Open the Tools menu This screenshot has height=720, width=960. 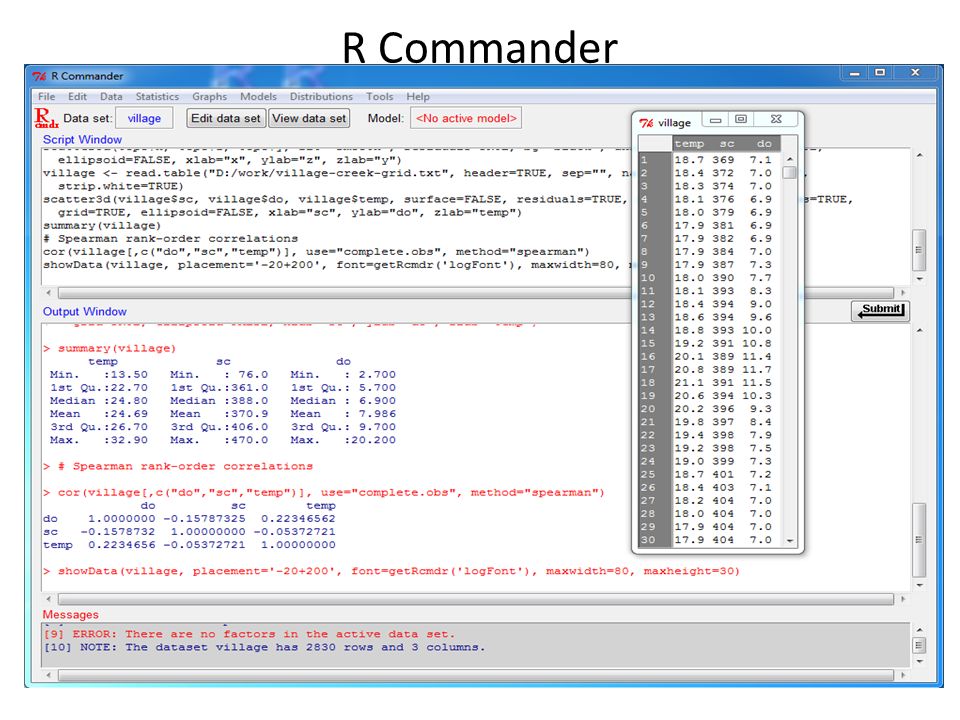pyautogui.click(x=380, y=97)
